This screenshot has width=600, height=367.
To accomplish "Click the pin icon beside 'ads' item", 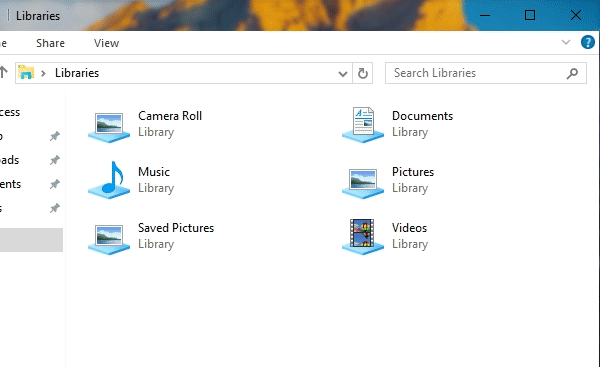I will 55,160.
